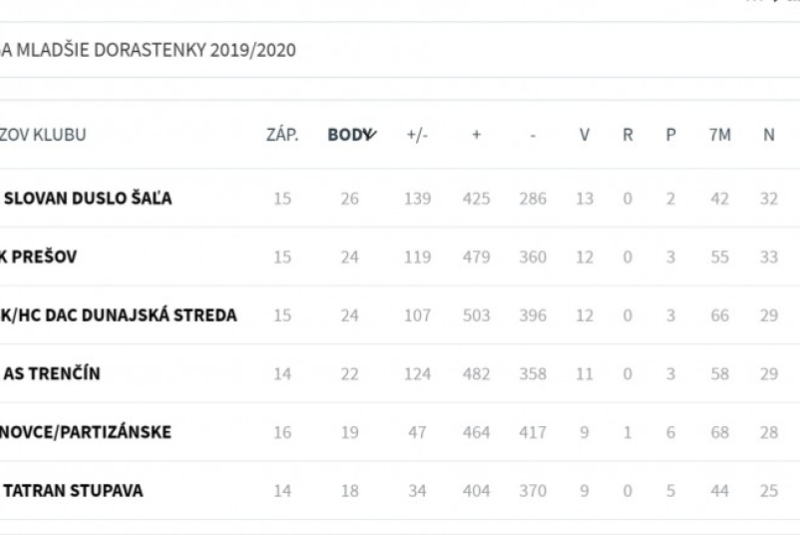This screenshot has width=800, height=535.
Task: Click Mladšie Dorastenky 2019/2020 heading
Action: (148, 50)
